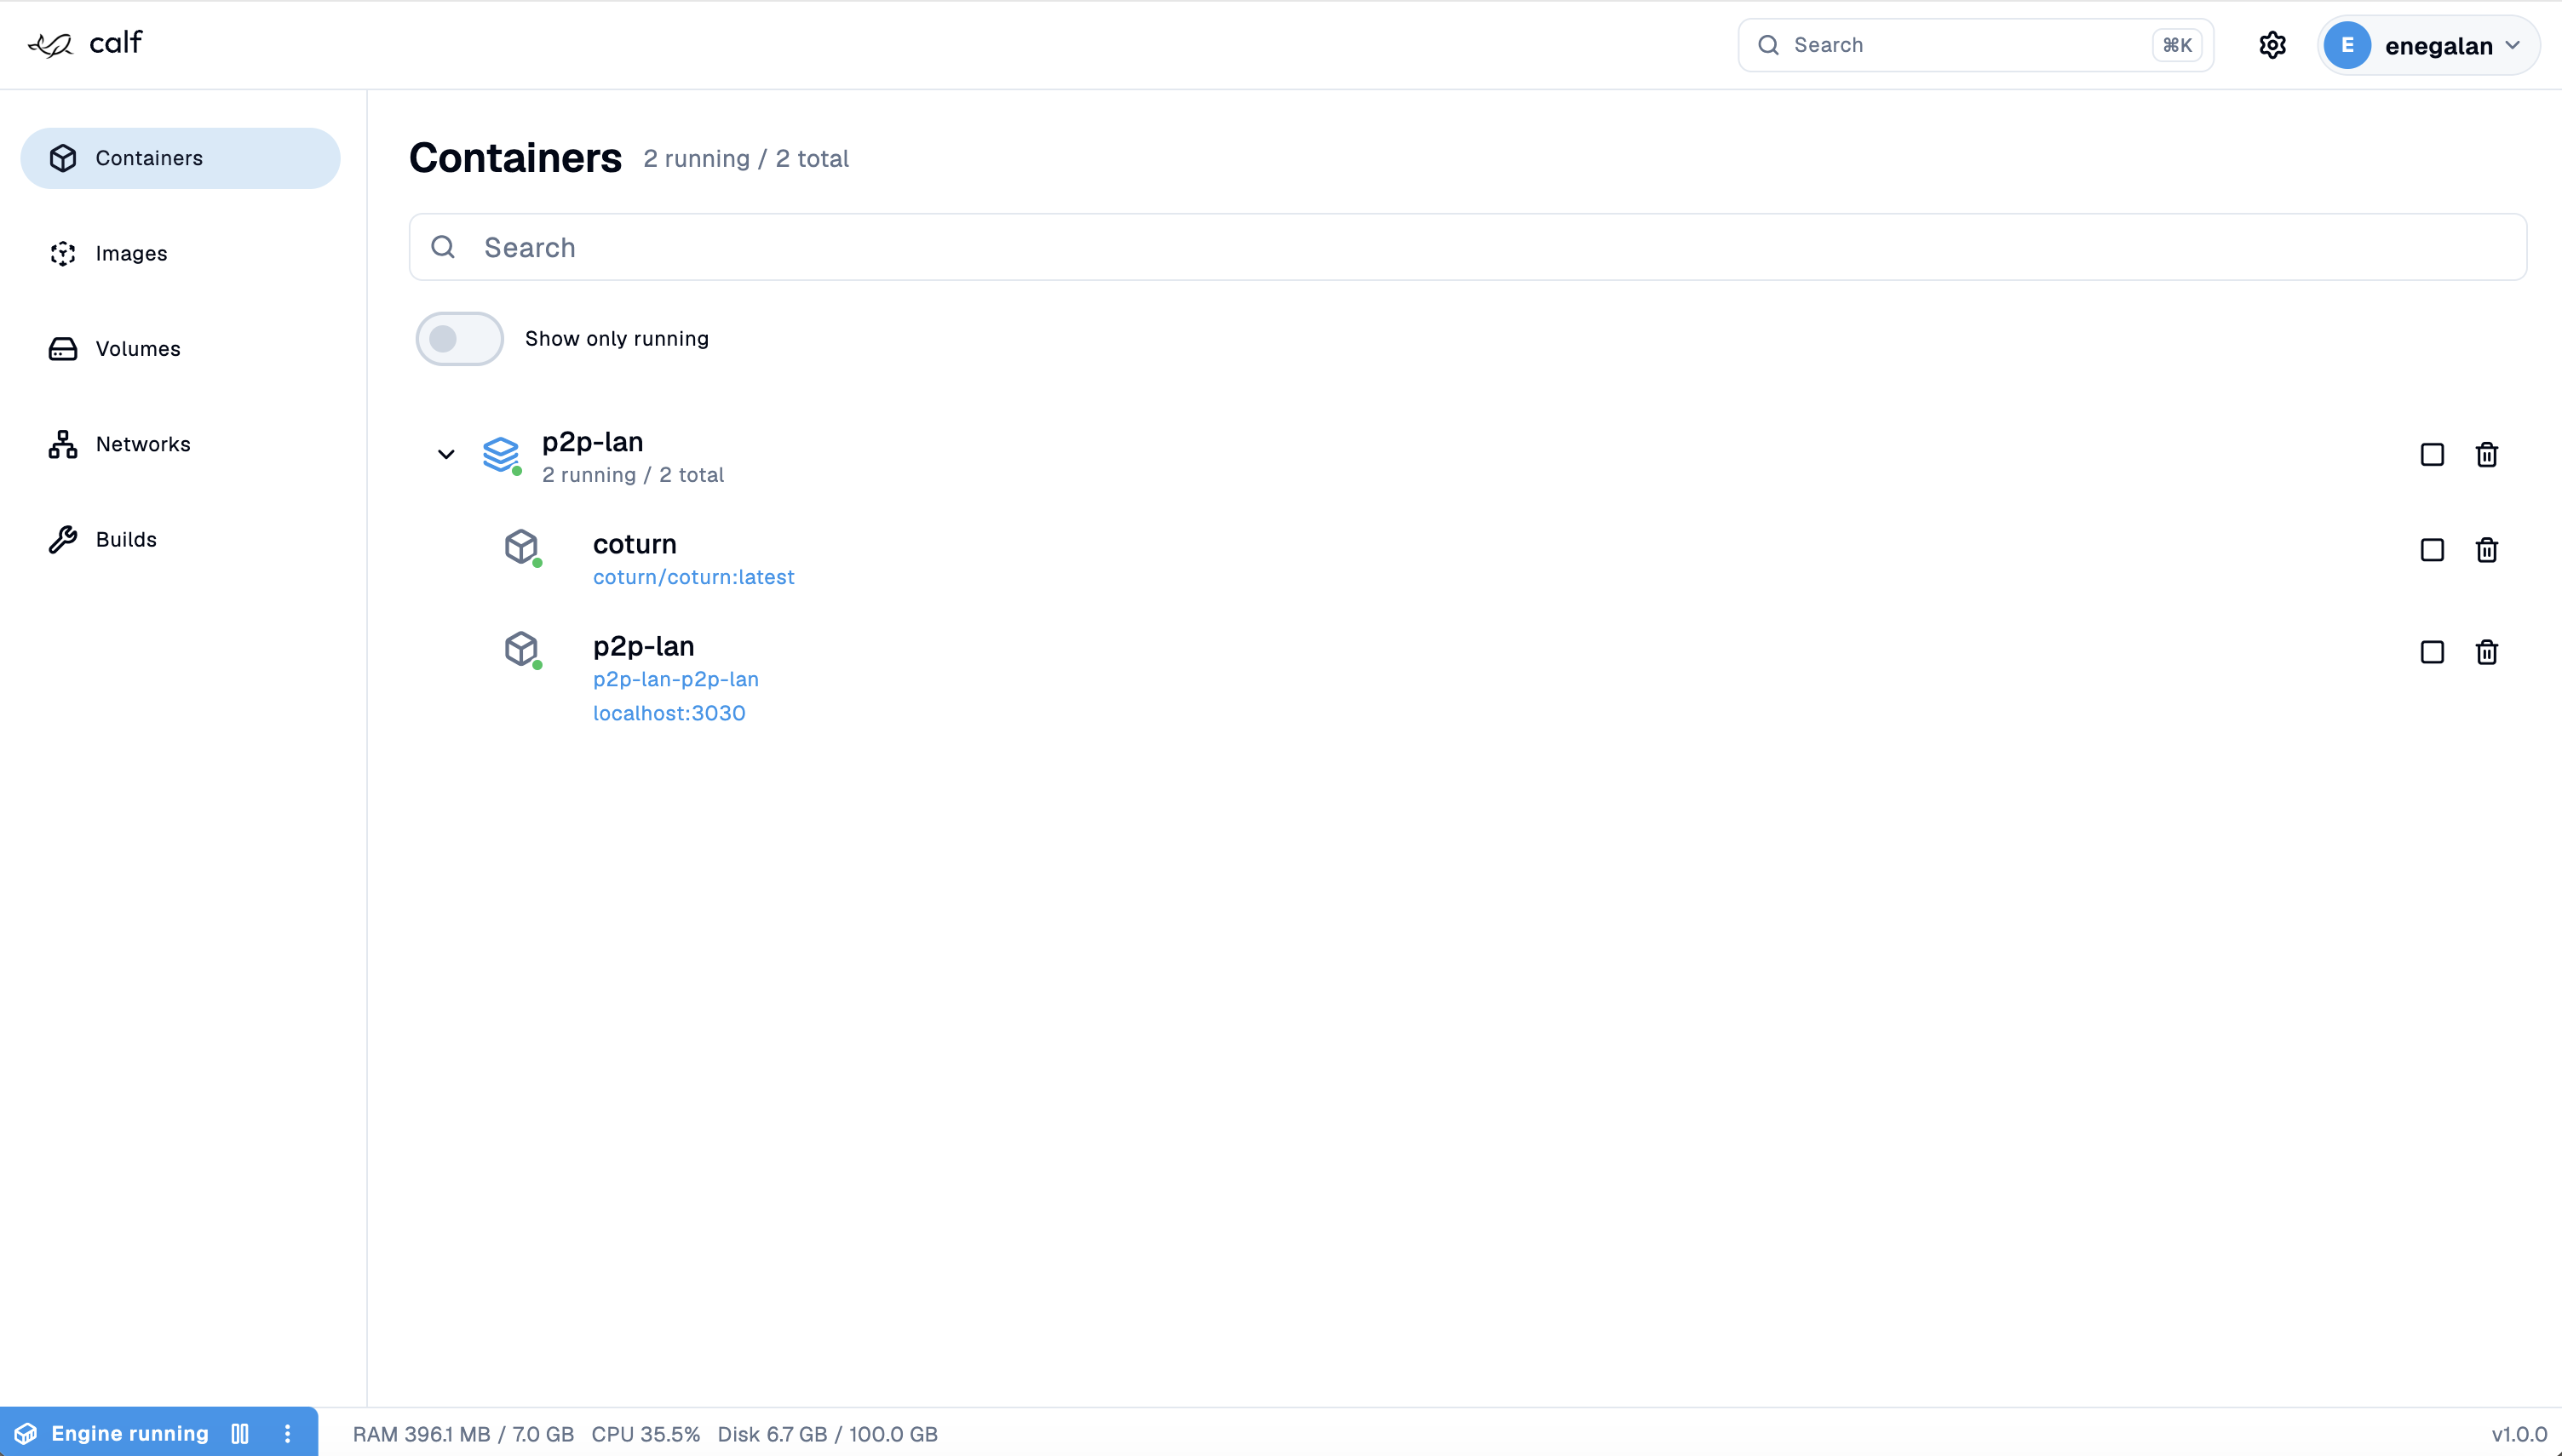
Task: Click CPU 35.5% readout
Action: pyautogui.click(x=645, y=1434)
